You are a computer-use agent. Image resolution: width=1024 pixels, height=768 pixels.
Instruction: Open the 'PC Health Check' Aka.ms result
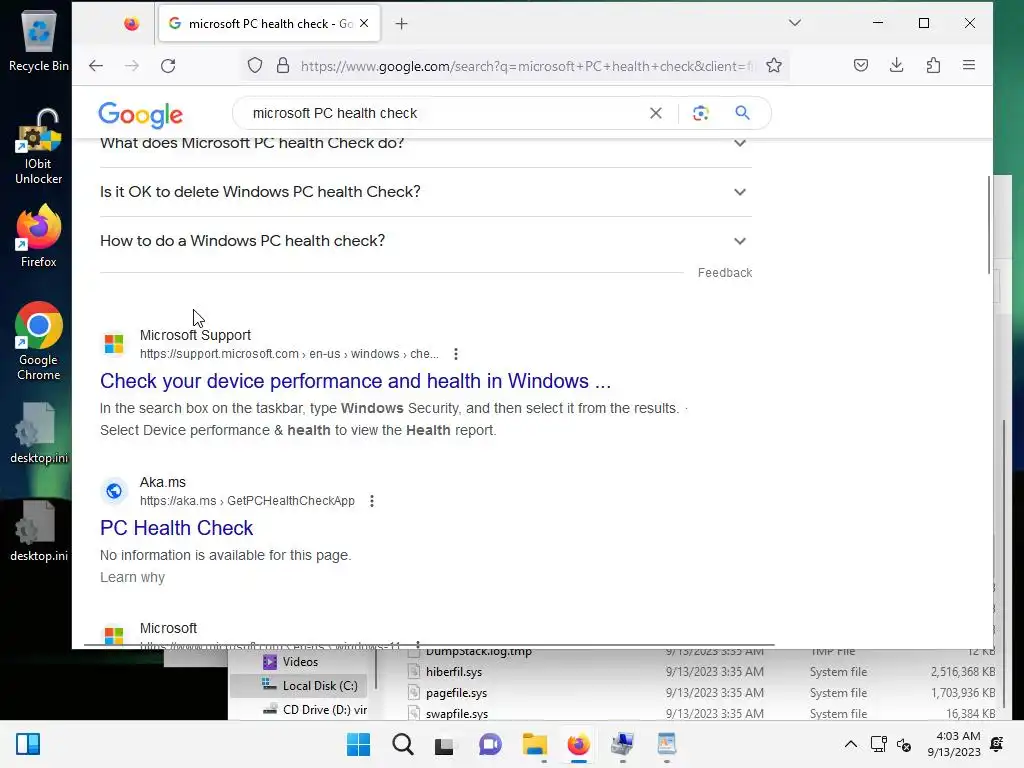pos(176,528)
